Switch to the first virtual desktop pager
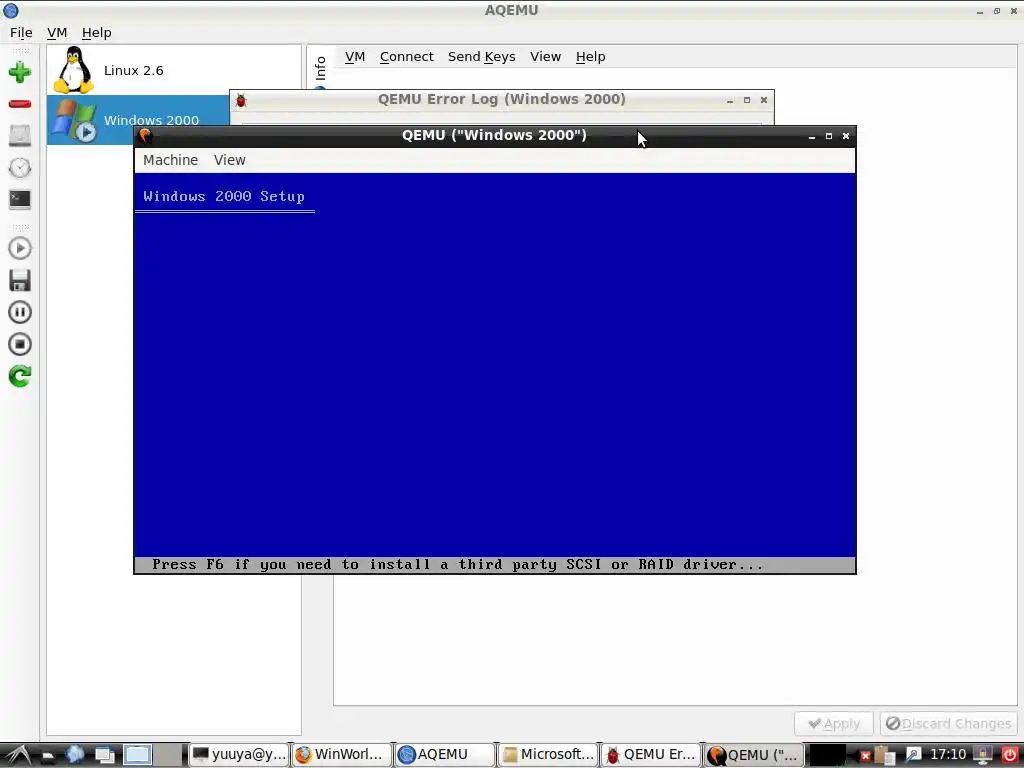1024x768 pixels. (137, 755)
